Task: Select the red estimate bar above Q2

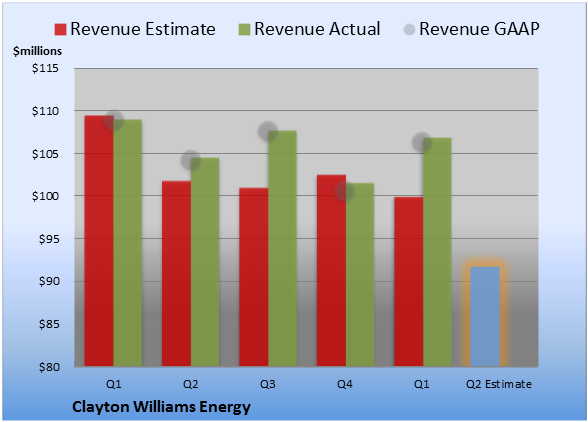Action: coord(176,273)
